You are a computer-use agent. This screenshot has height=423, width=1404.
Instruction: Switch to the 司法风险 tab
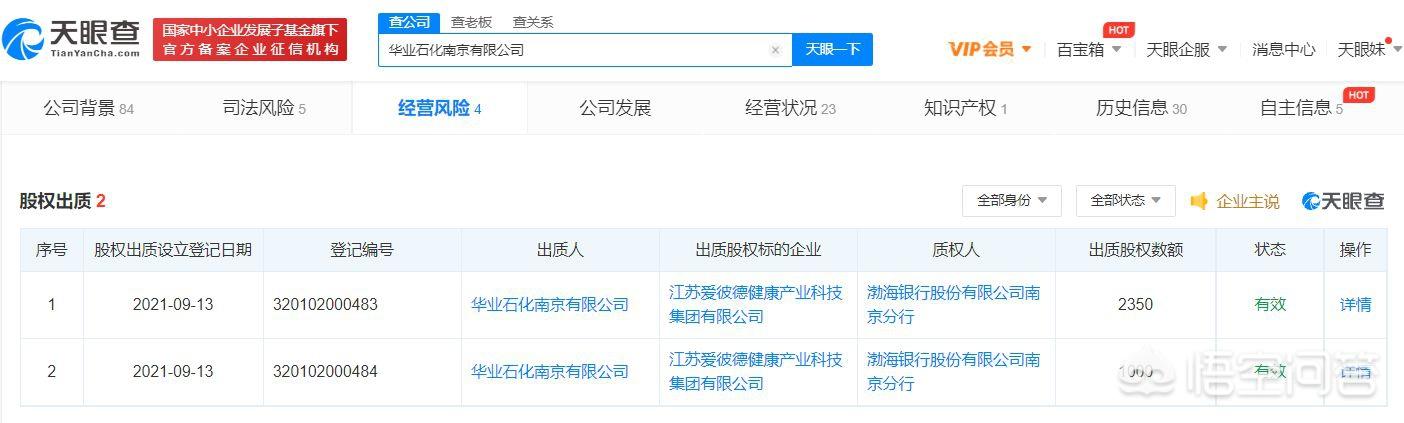[264, 108]
